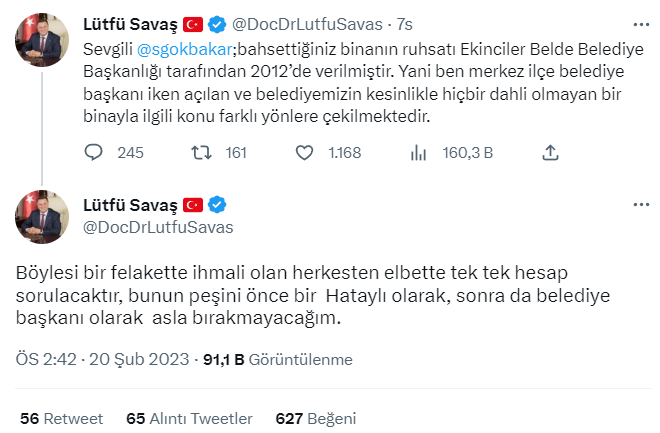Click the reply icon on first tweet

pos(94,153)
